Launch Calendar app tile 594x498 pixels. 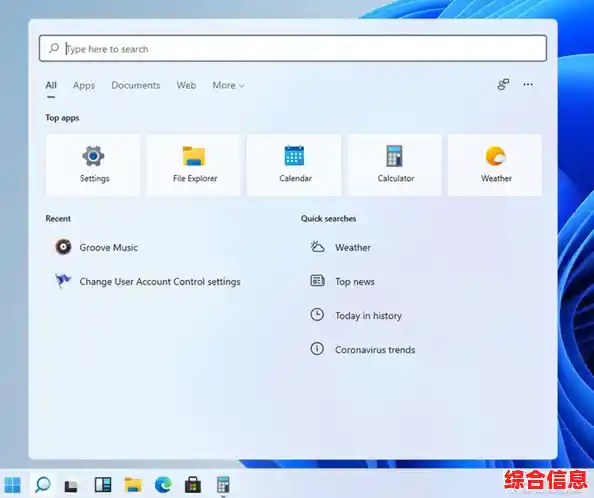click(294, 165)
